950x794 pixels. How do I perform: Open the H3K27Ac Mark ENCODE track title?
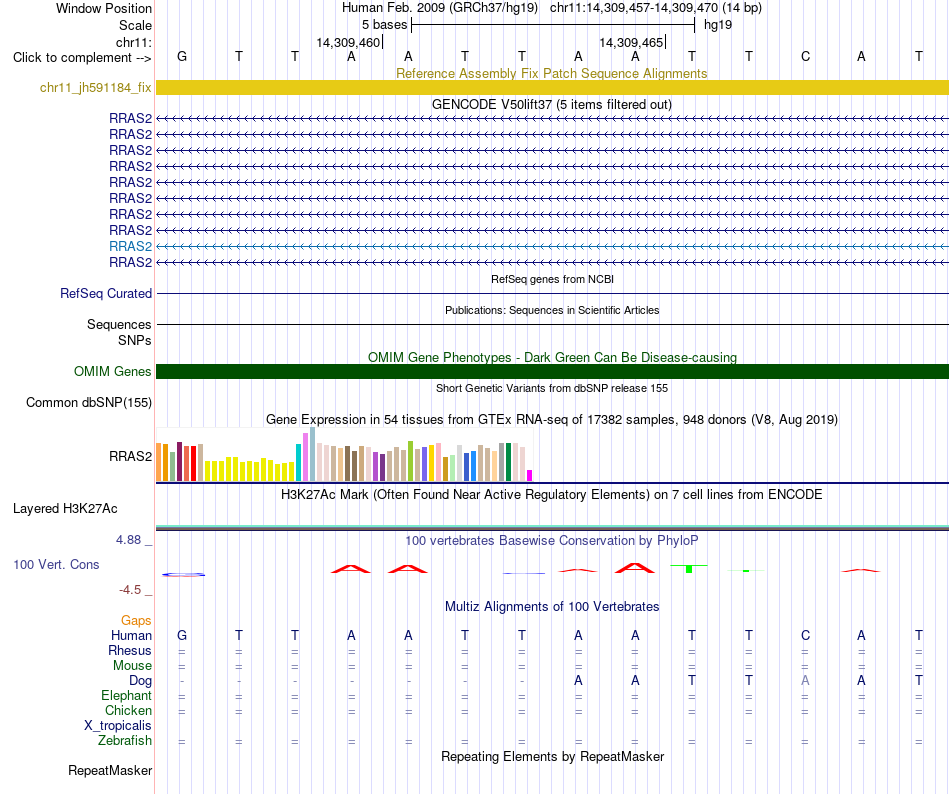coord(551,495)
